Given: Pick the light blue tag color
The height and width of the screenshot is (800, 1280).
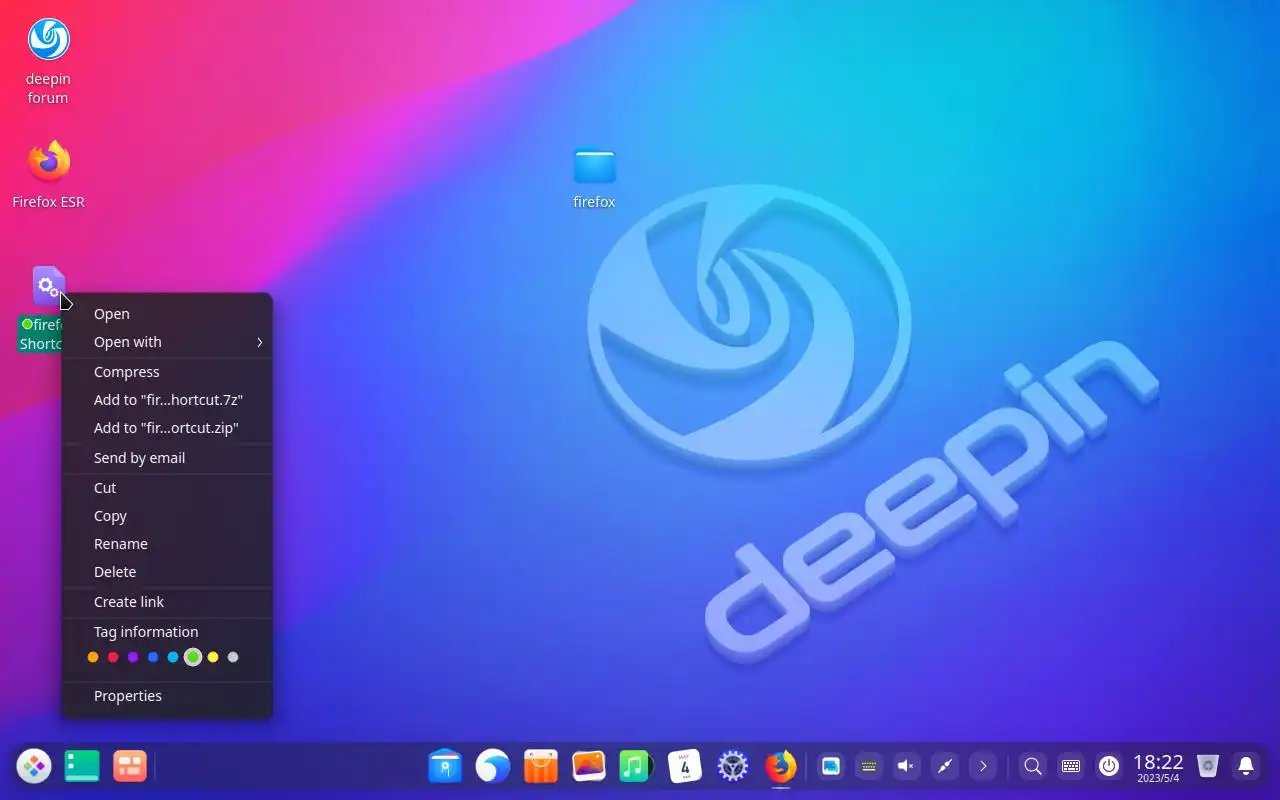Looking at the screenshot, I should 173,657.
